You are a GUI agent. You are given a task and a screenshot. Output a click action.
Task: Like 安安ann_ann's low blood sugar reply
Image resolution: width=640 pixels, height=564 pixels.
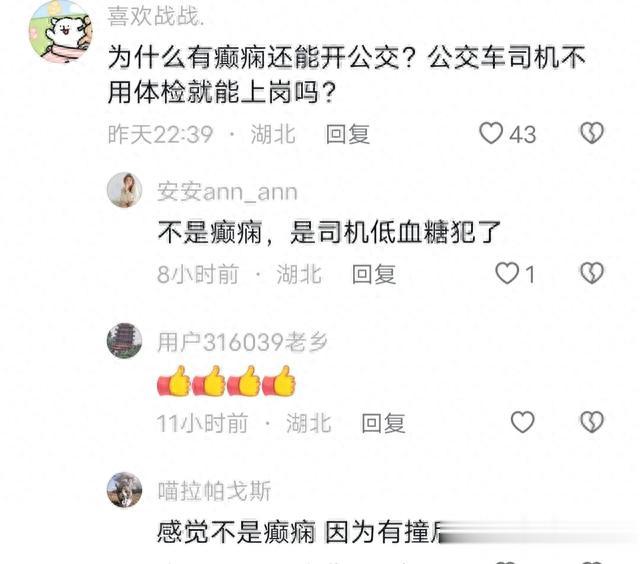pyautogui.click(x=507, y=273)
